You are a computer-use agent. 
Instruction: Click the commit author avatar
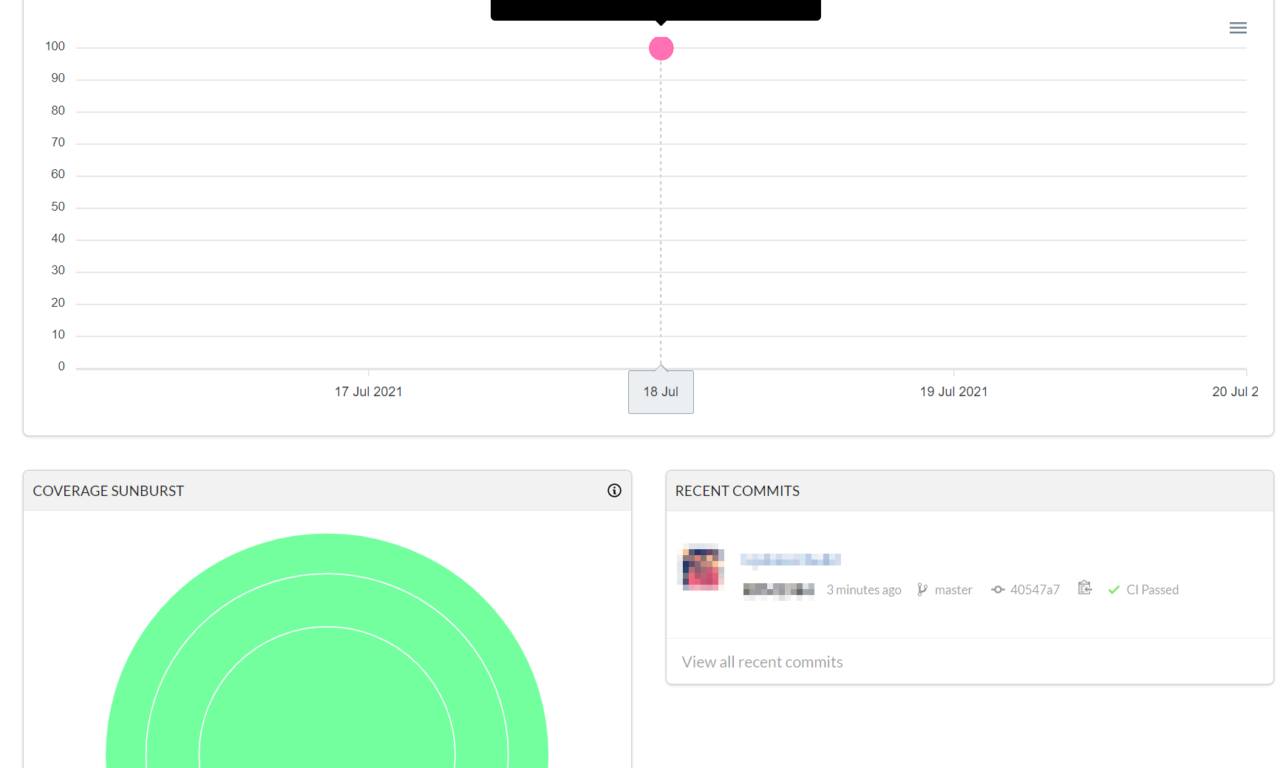point(703,568)
